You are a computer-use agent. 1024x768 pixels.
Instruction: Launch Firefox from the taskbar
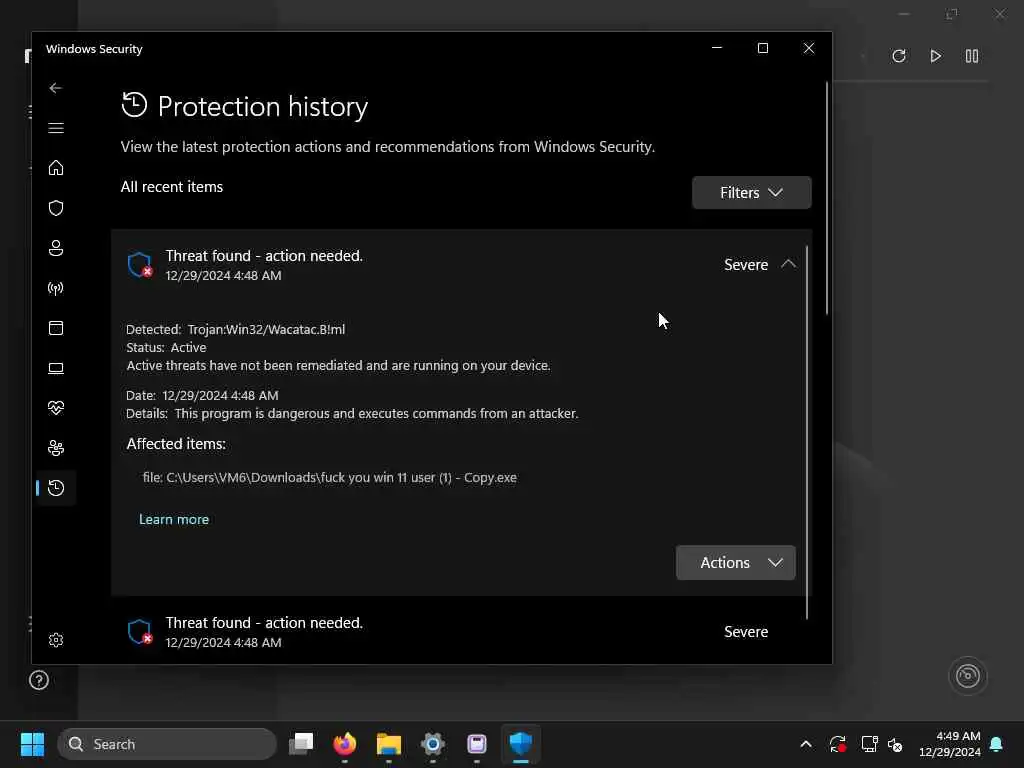coord(345,744)
